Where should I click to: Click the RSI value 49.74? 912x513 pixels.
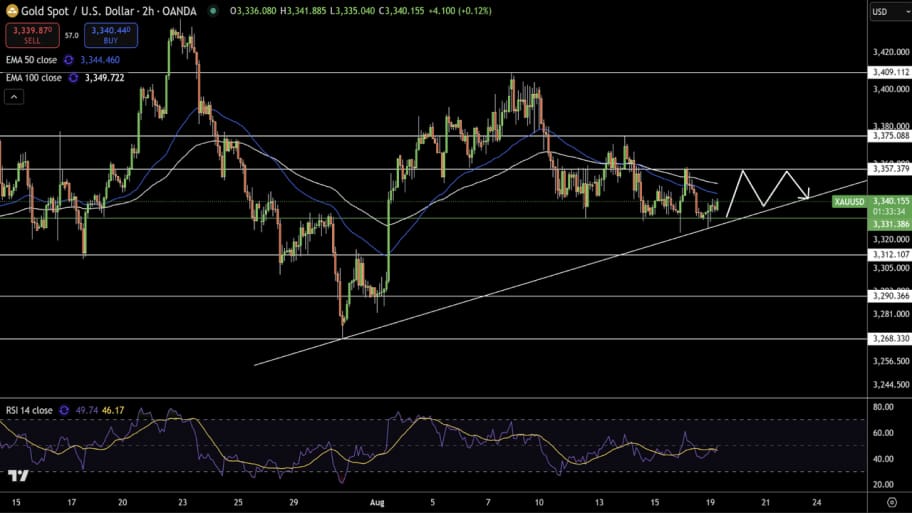tap(87, 410)
